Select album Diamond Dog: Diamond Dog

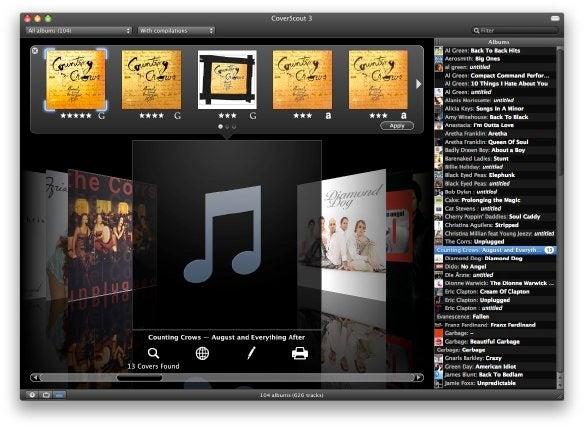(495, 259)
